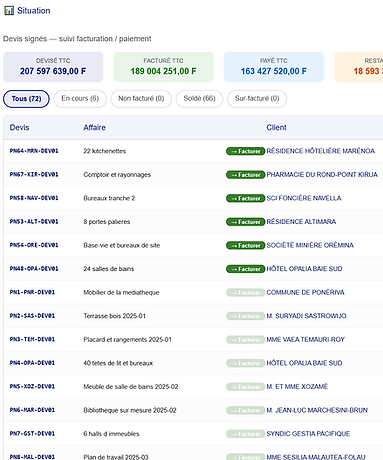
Task: Filter by Non facturé (0)
Action: click(x=141, y=99)
